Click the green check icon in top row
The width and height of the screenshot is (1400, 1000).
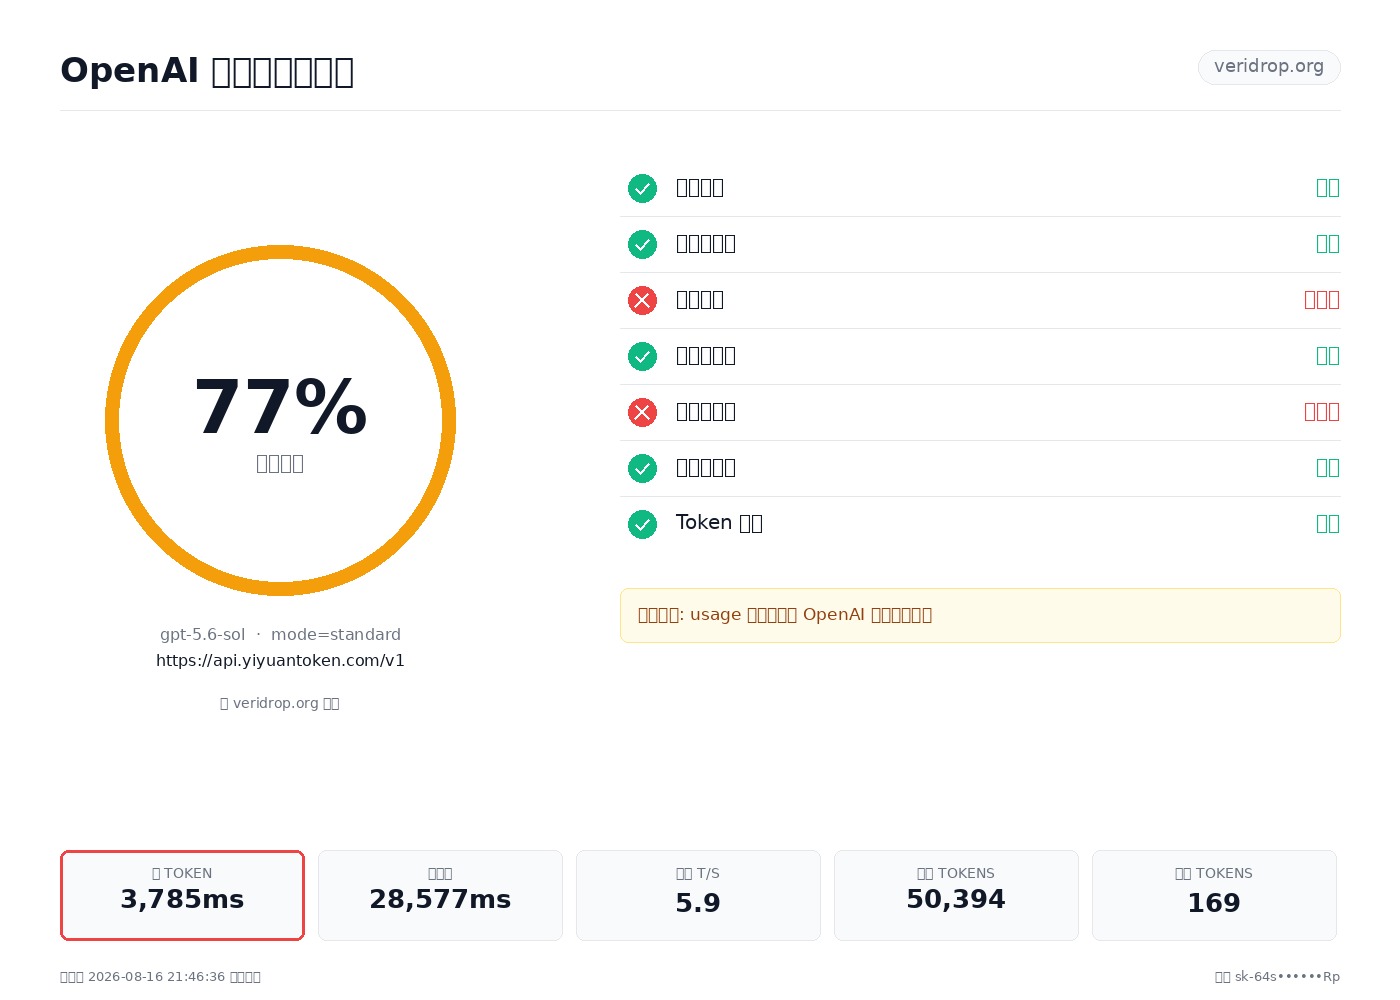coord(642,188)
